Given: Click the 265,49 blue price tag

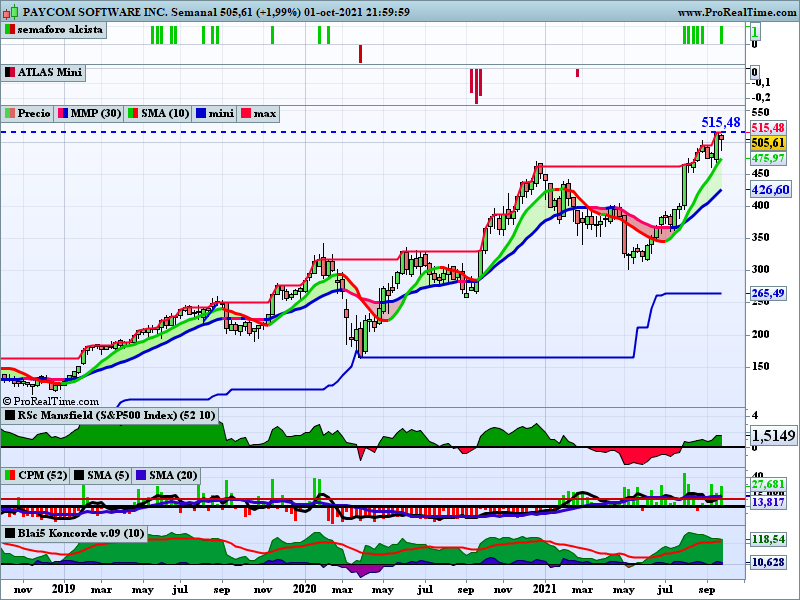Looking at the screenshot, I should click(768, 293).
